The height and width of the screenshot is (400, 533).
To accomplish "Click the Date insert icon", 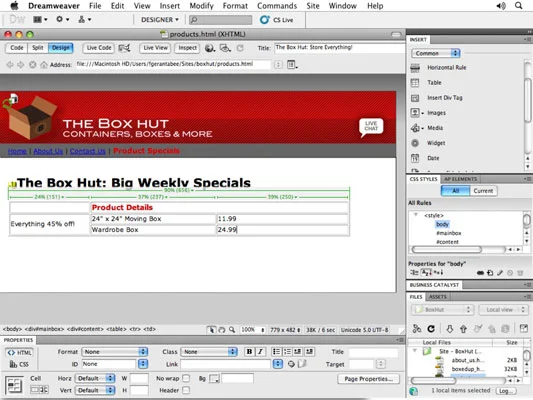I will pyautogui.click(x=415, y=158).
